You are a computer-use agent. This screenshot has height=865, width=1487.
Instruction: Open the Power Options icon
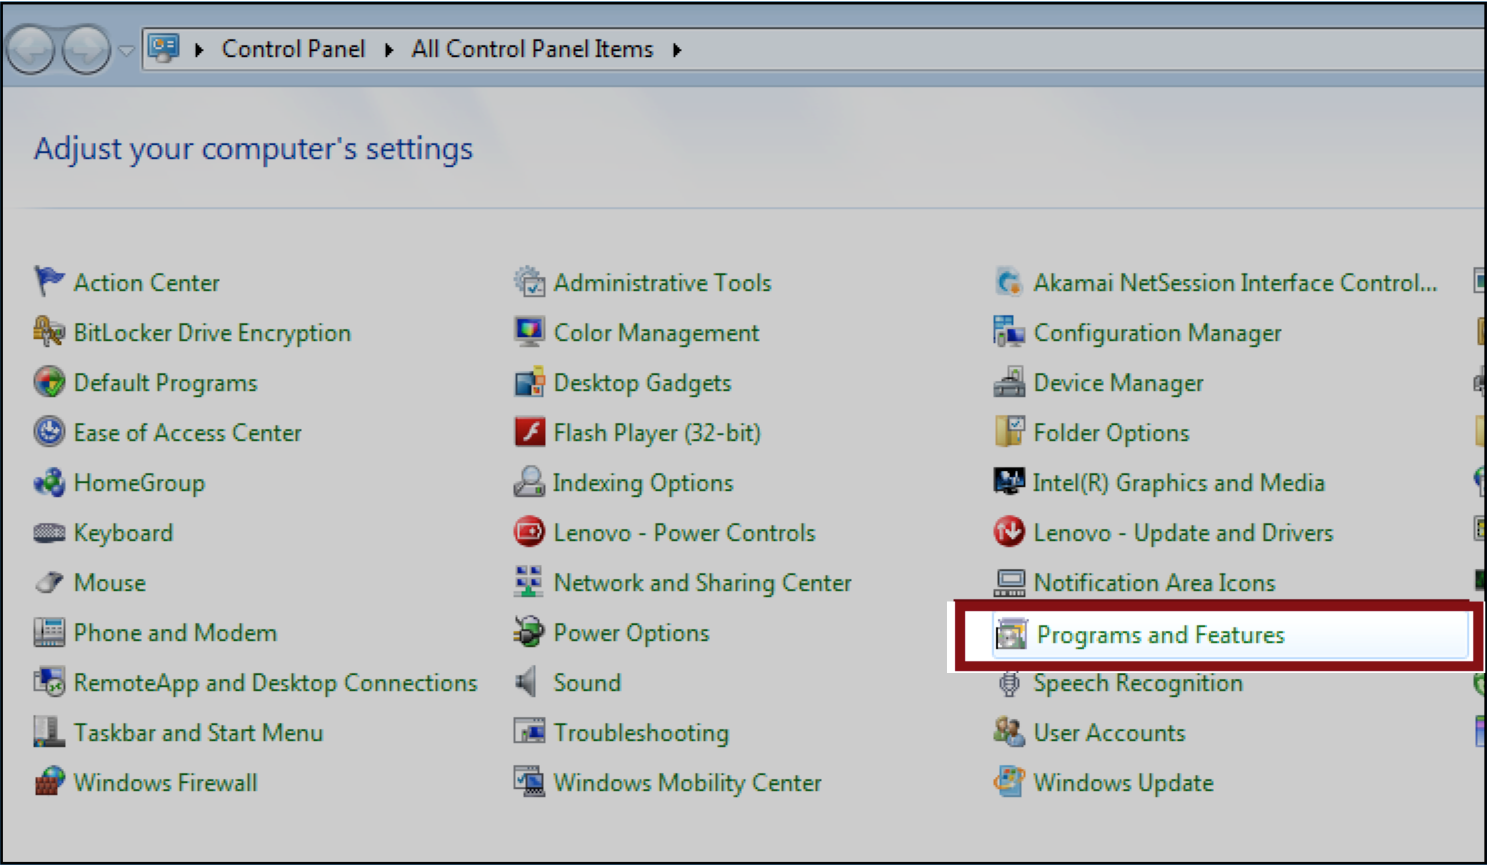529,632
